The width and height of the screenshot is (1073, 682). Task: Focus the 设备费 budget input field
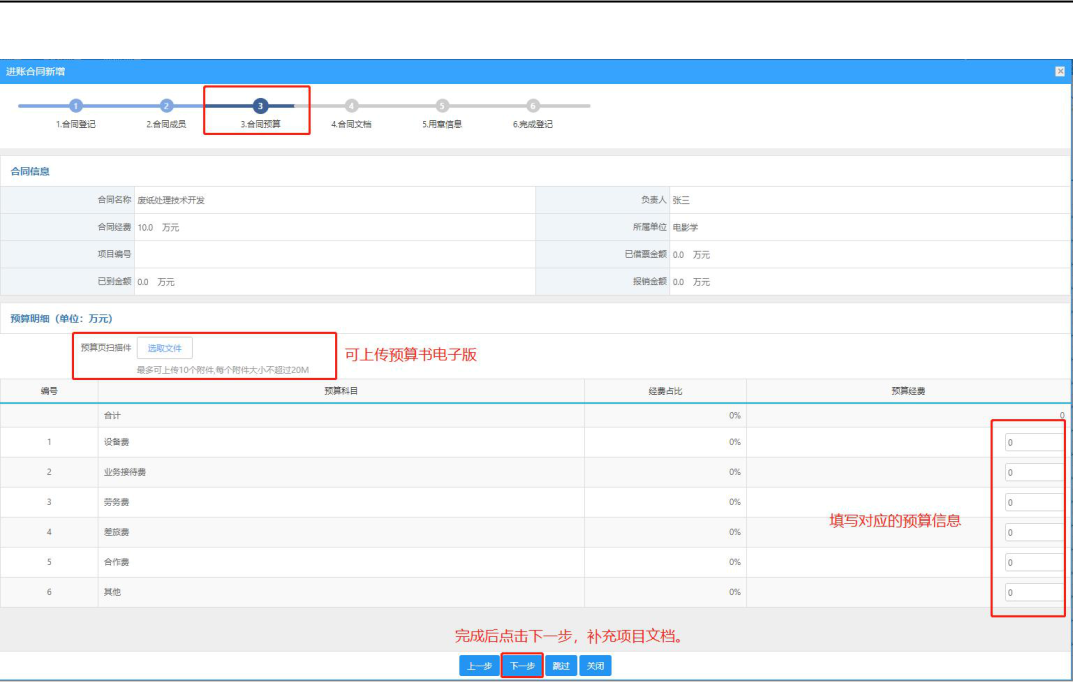1035,443
